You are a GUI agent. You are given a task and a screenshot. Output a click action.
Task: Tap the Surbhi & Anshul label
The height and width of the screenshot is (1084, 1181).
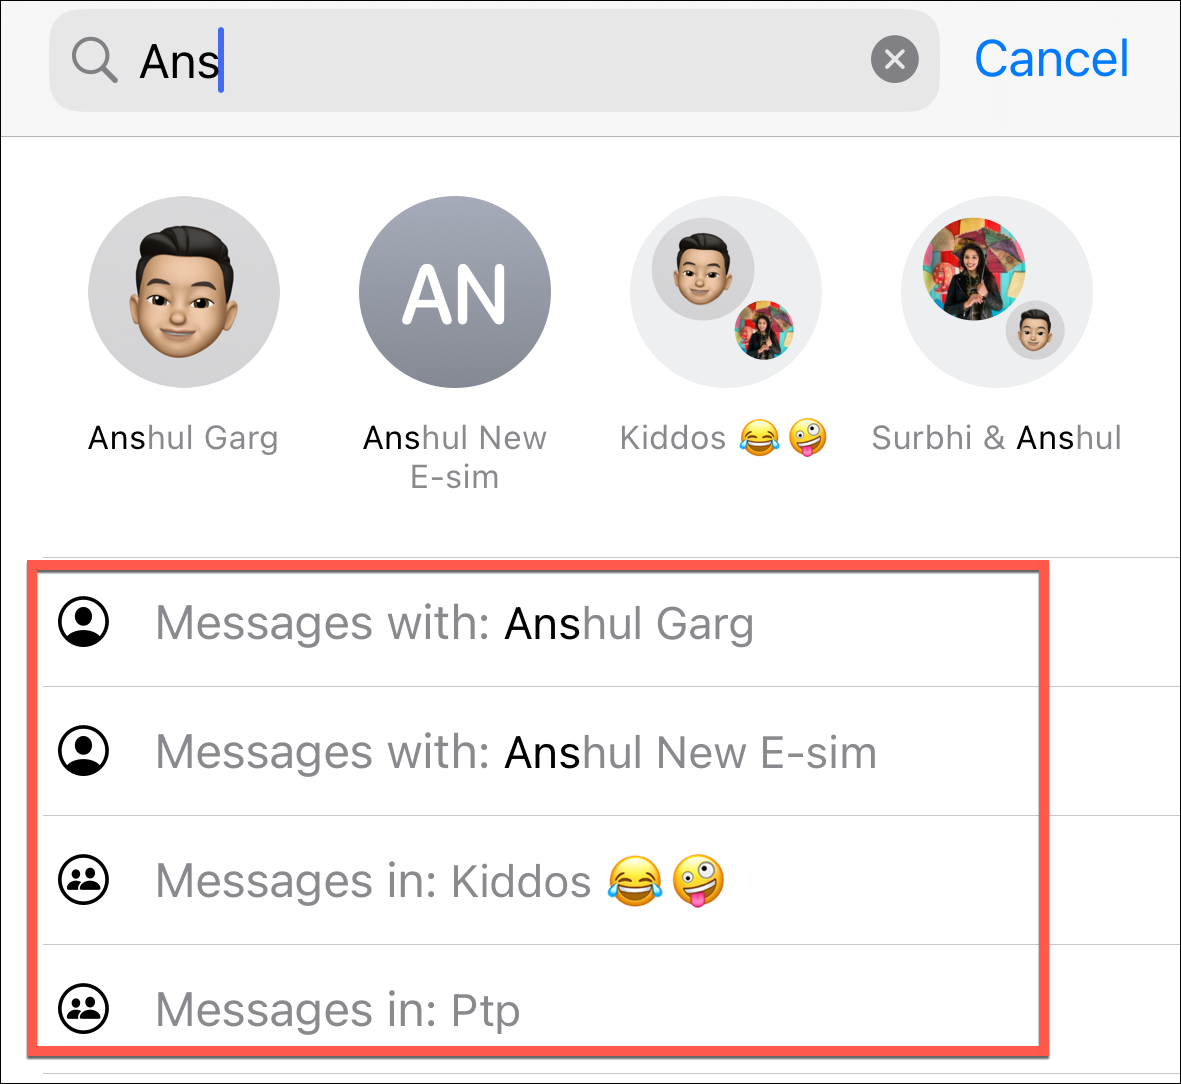point(996,438)
